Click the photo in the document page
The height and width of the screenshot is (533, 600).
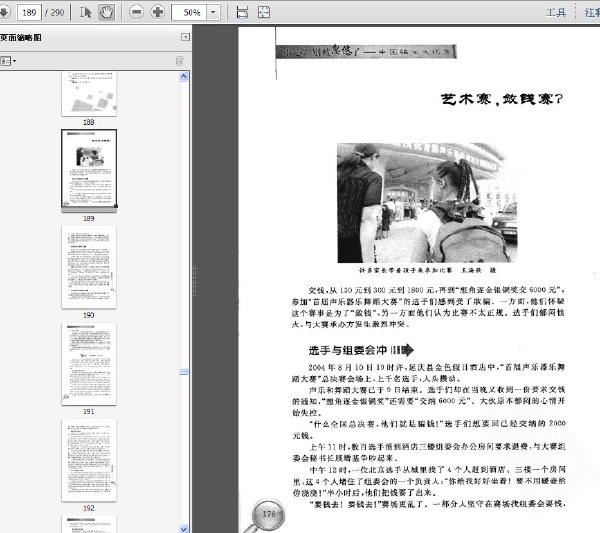pyautogui.click(x=427, y=203)
